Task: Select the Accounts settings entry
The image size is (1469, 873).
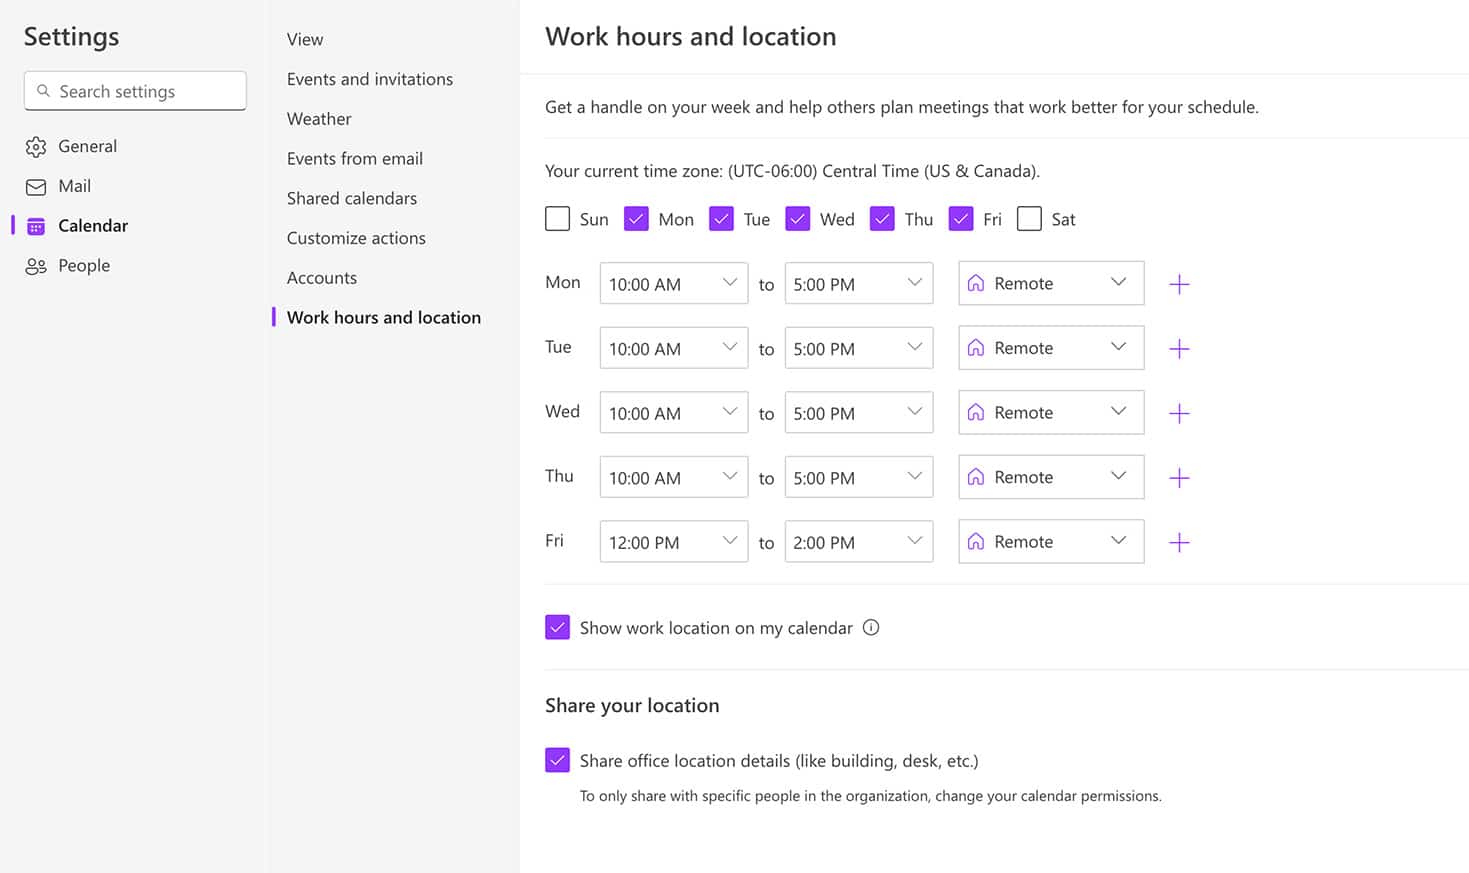Action: [x=321, y=277]
